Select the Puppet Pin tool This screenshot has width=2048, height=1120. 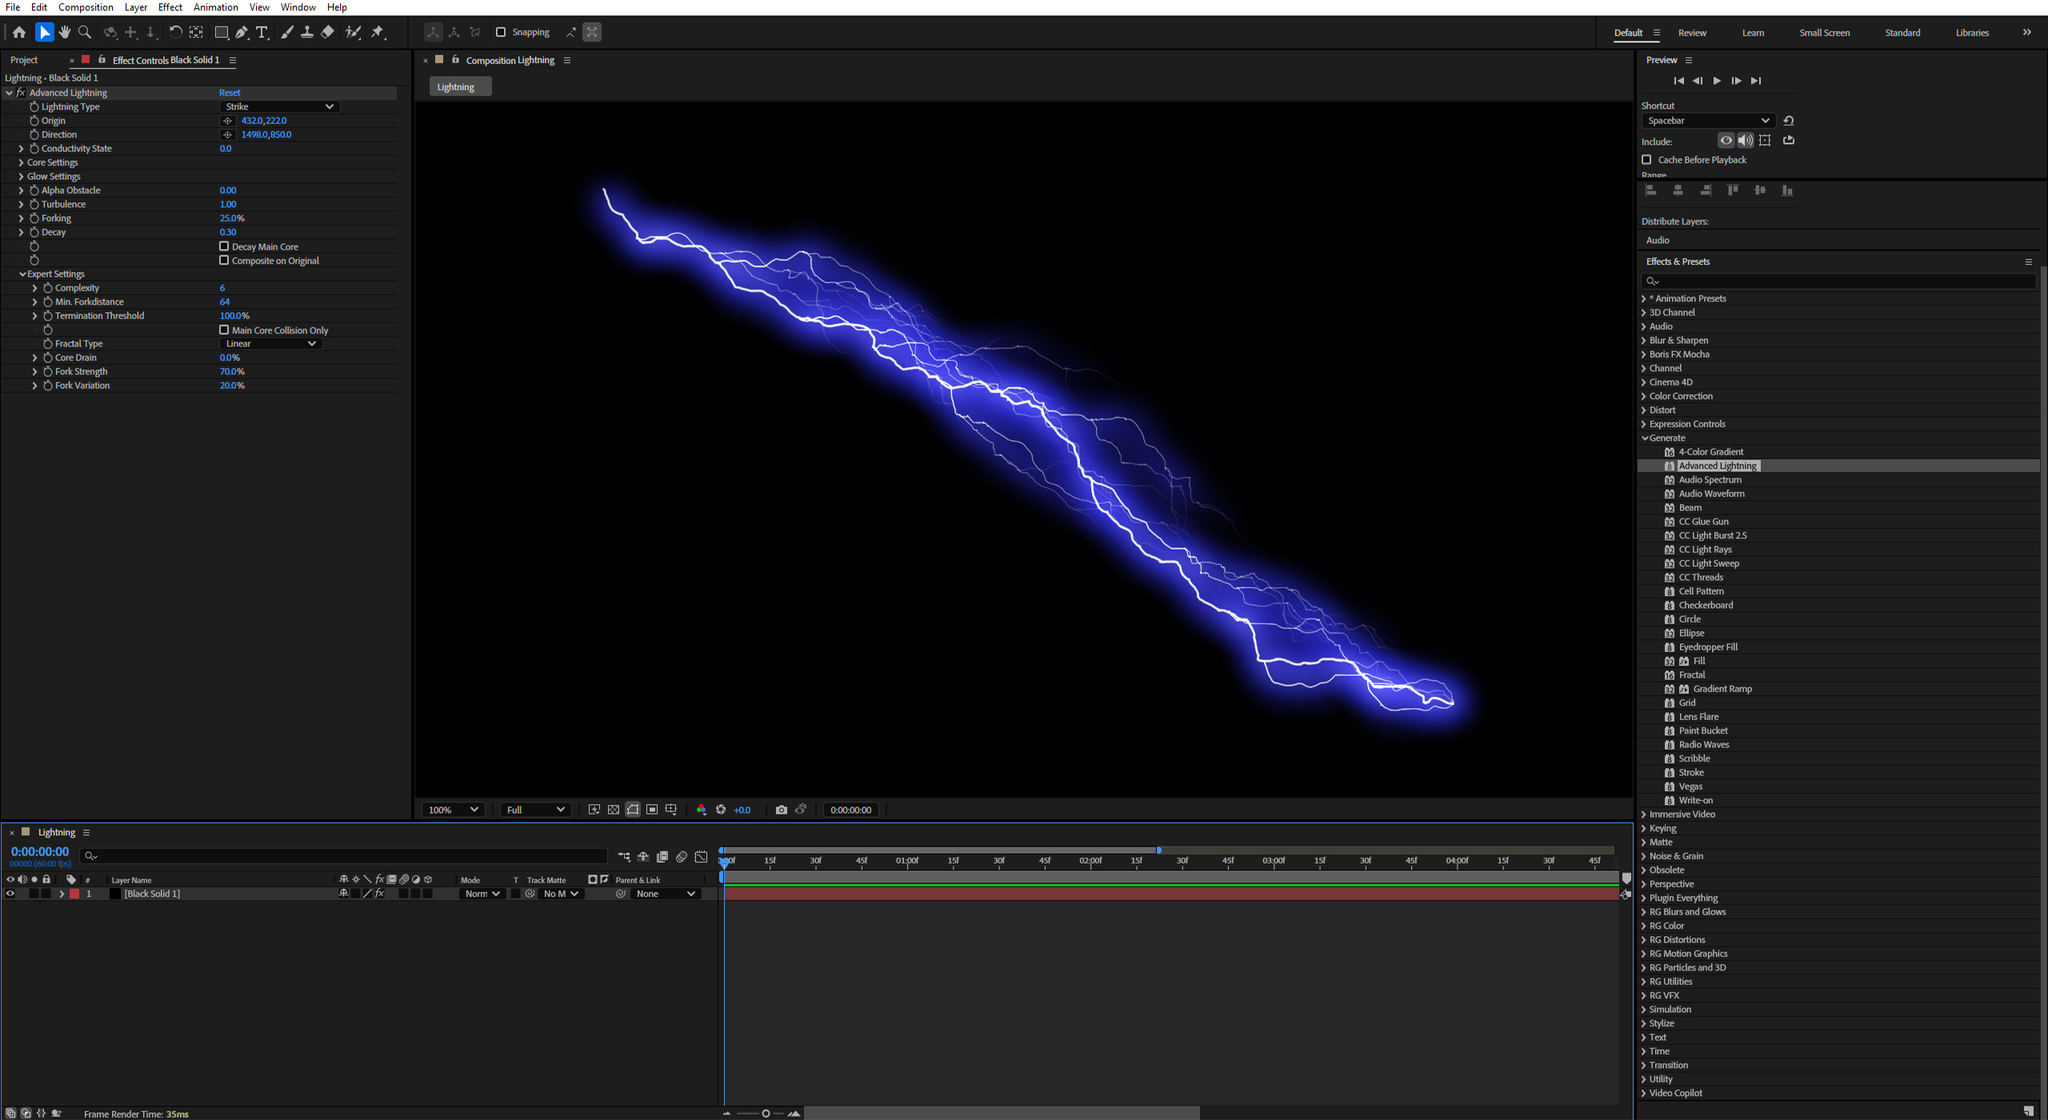pyautogui.click(x=378, y=32)
